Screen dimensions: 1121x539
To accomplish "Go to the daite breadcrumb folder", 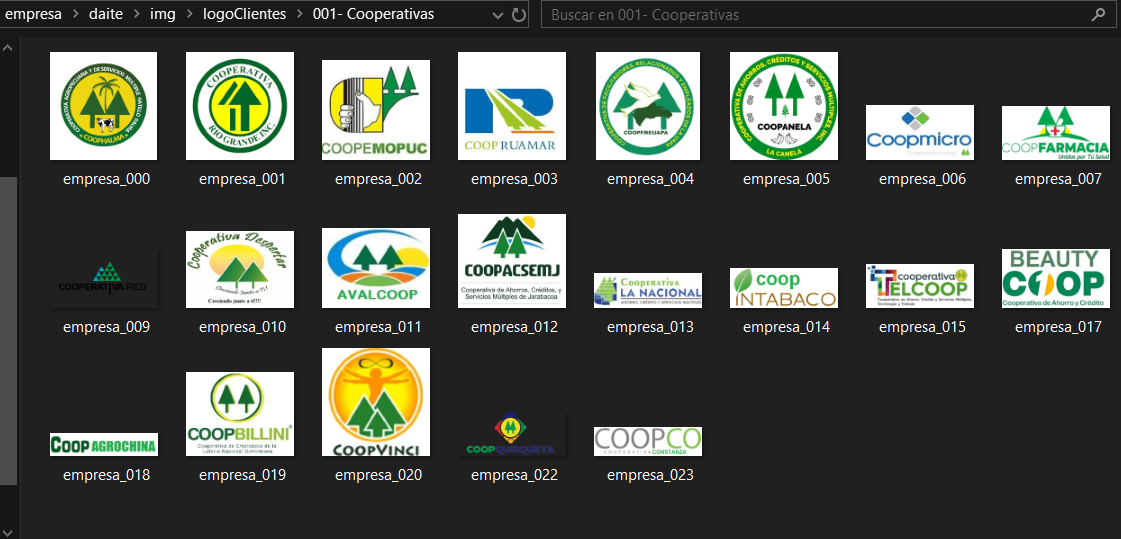I will coord(105,14).
